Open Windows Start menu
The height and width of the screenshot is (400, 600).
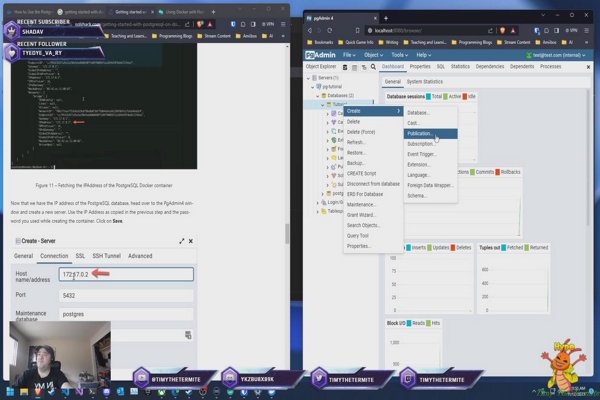click(x=10, y=392)
